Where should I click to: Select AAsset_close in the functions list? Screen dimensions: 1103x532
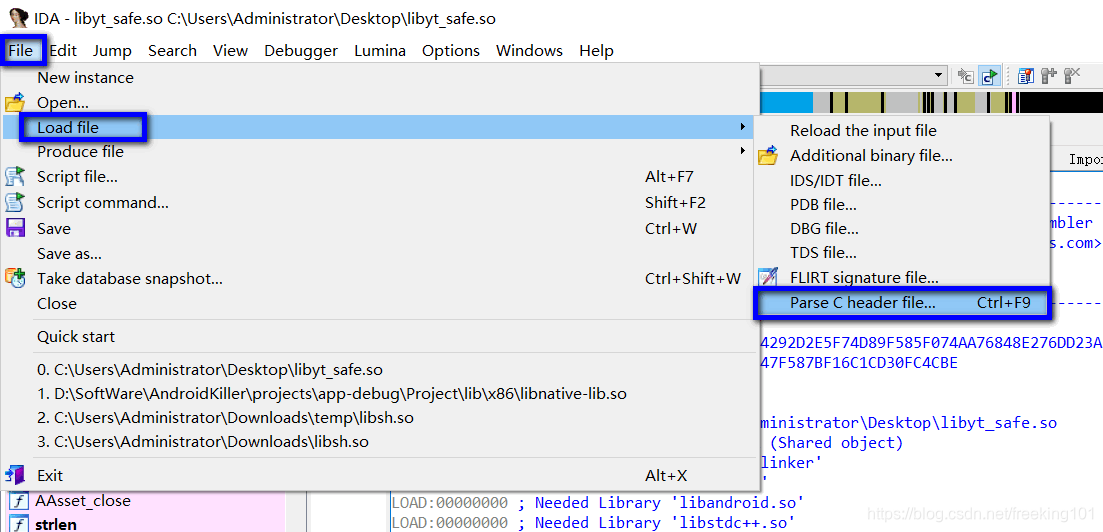pyautogui.click(x=82, y=501)
